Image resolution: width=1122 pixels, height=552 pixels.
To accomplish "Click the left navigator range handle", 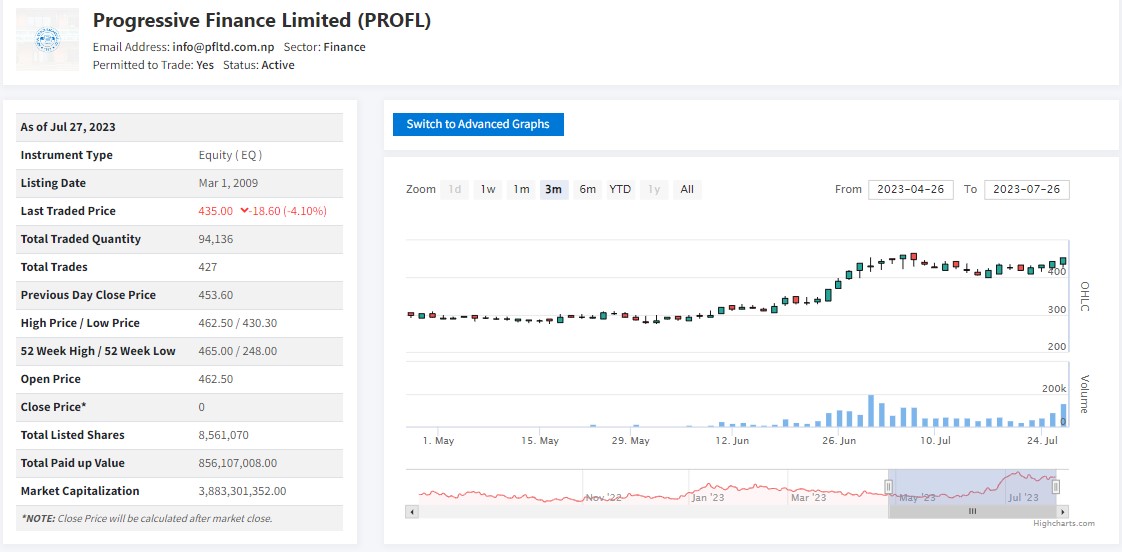I will (x=888, y=487).
